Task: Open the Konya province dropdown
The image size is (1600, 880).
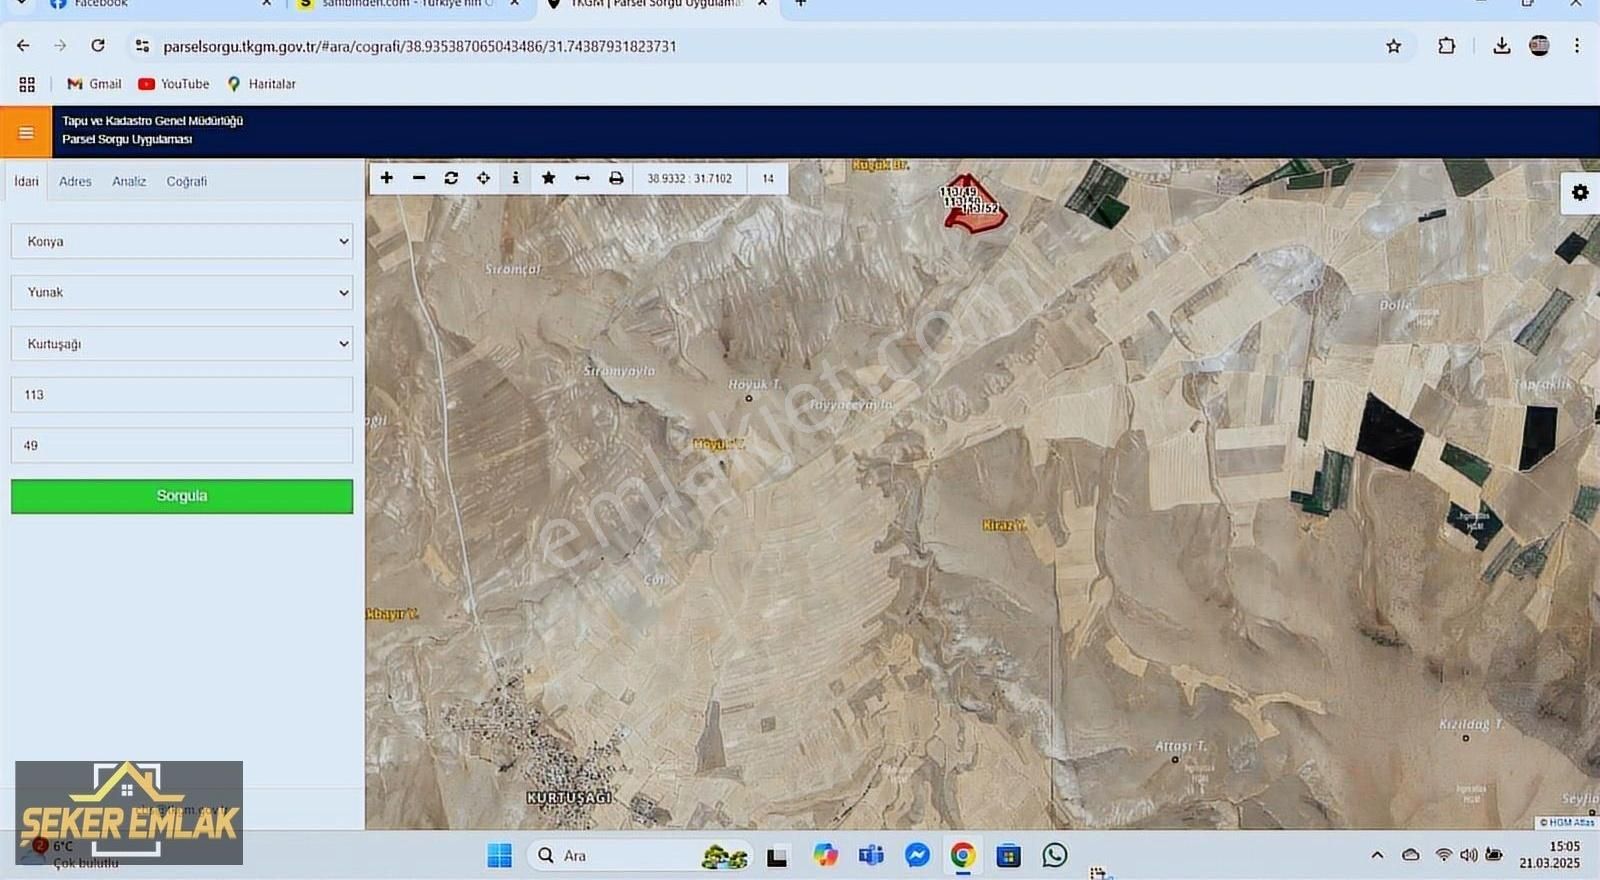Action: tap(182, 241)
